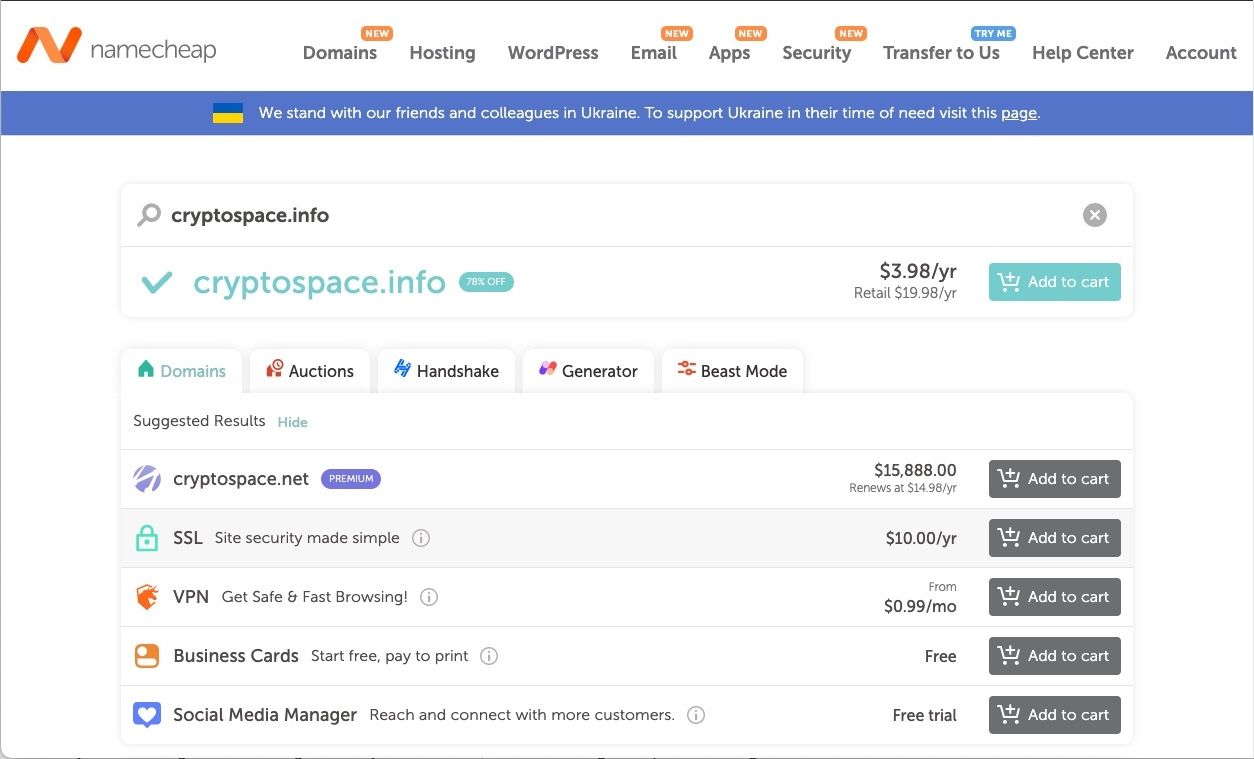Click the SSL padlock icon
The width and height of the screenshot is (1254, 759).
146,537
